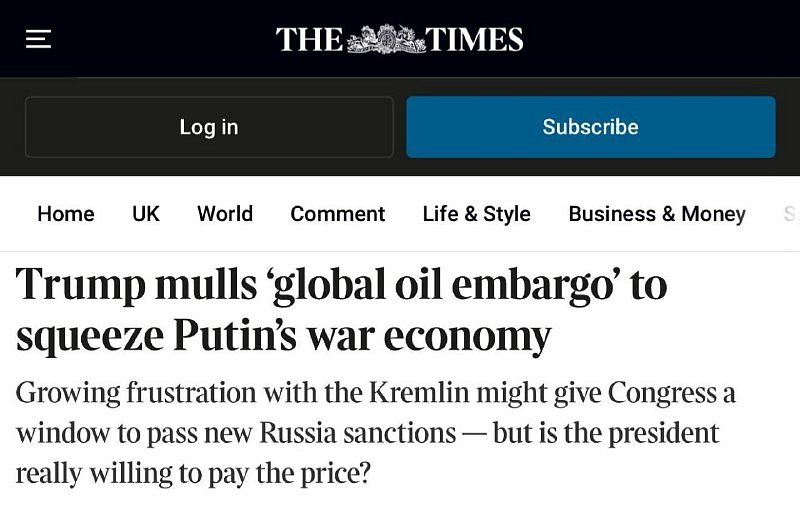Screen dimensions: 800x506
Task: Select the cut-off tab after Business & Money
Action: (x=790, y=214)
